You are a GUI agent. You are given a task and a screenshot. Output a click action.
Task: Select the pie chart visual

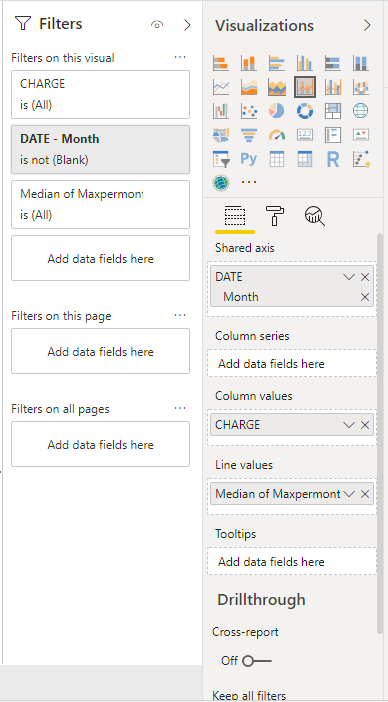click(277, 111)
